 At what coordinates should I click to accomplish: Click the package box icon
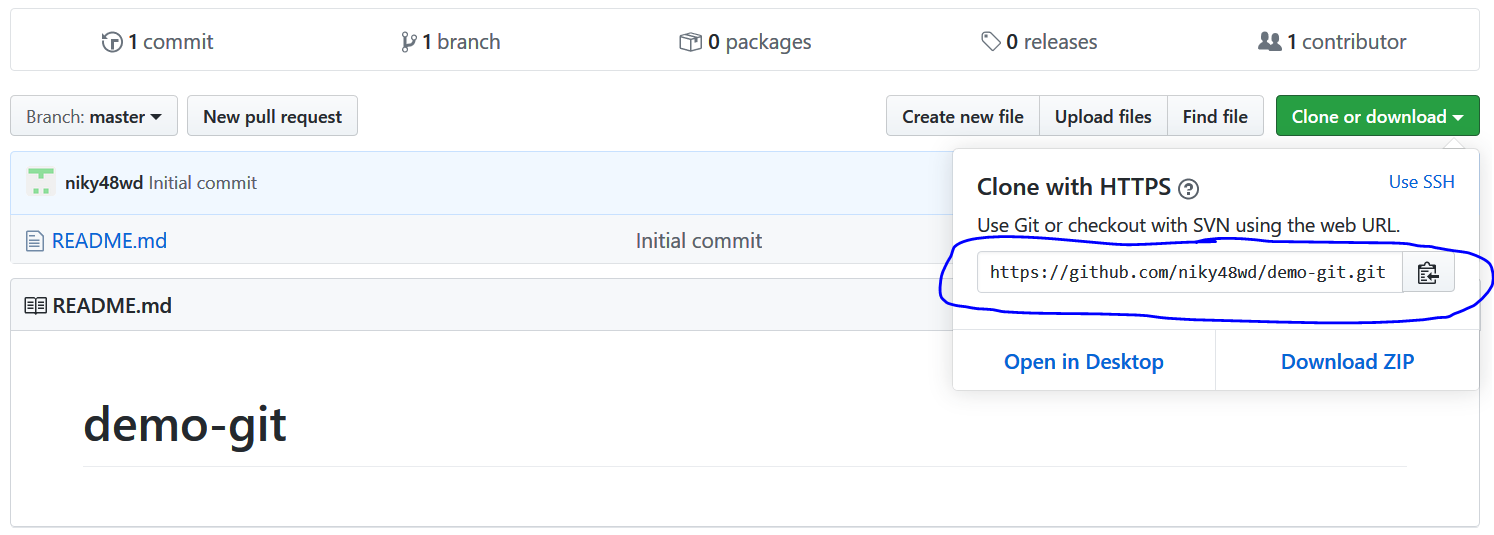pos(690,42)
